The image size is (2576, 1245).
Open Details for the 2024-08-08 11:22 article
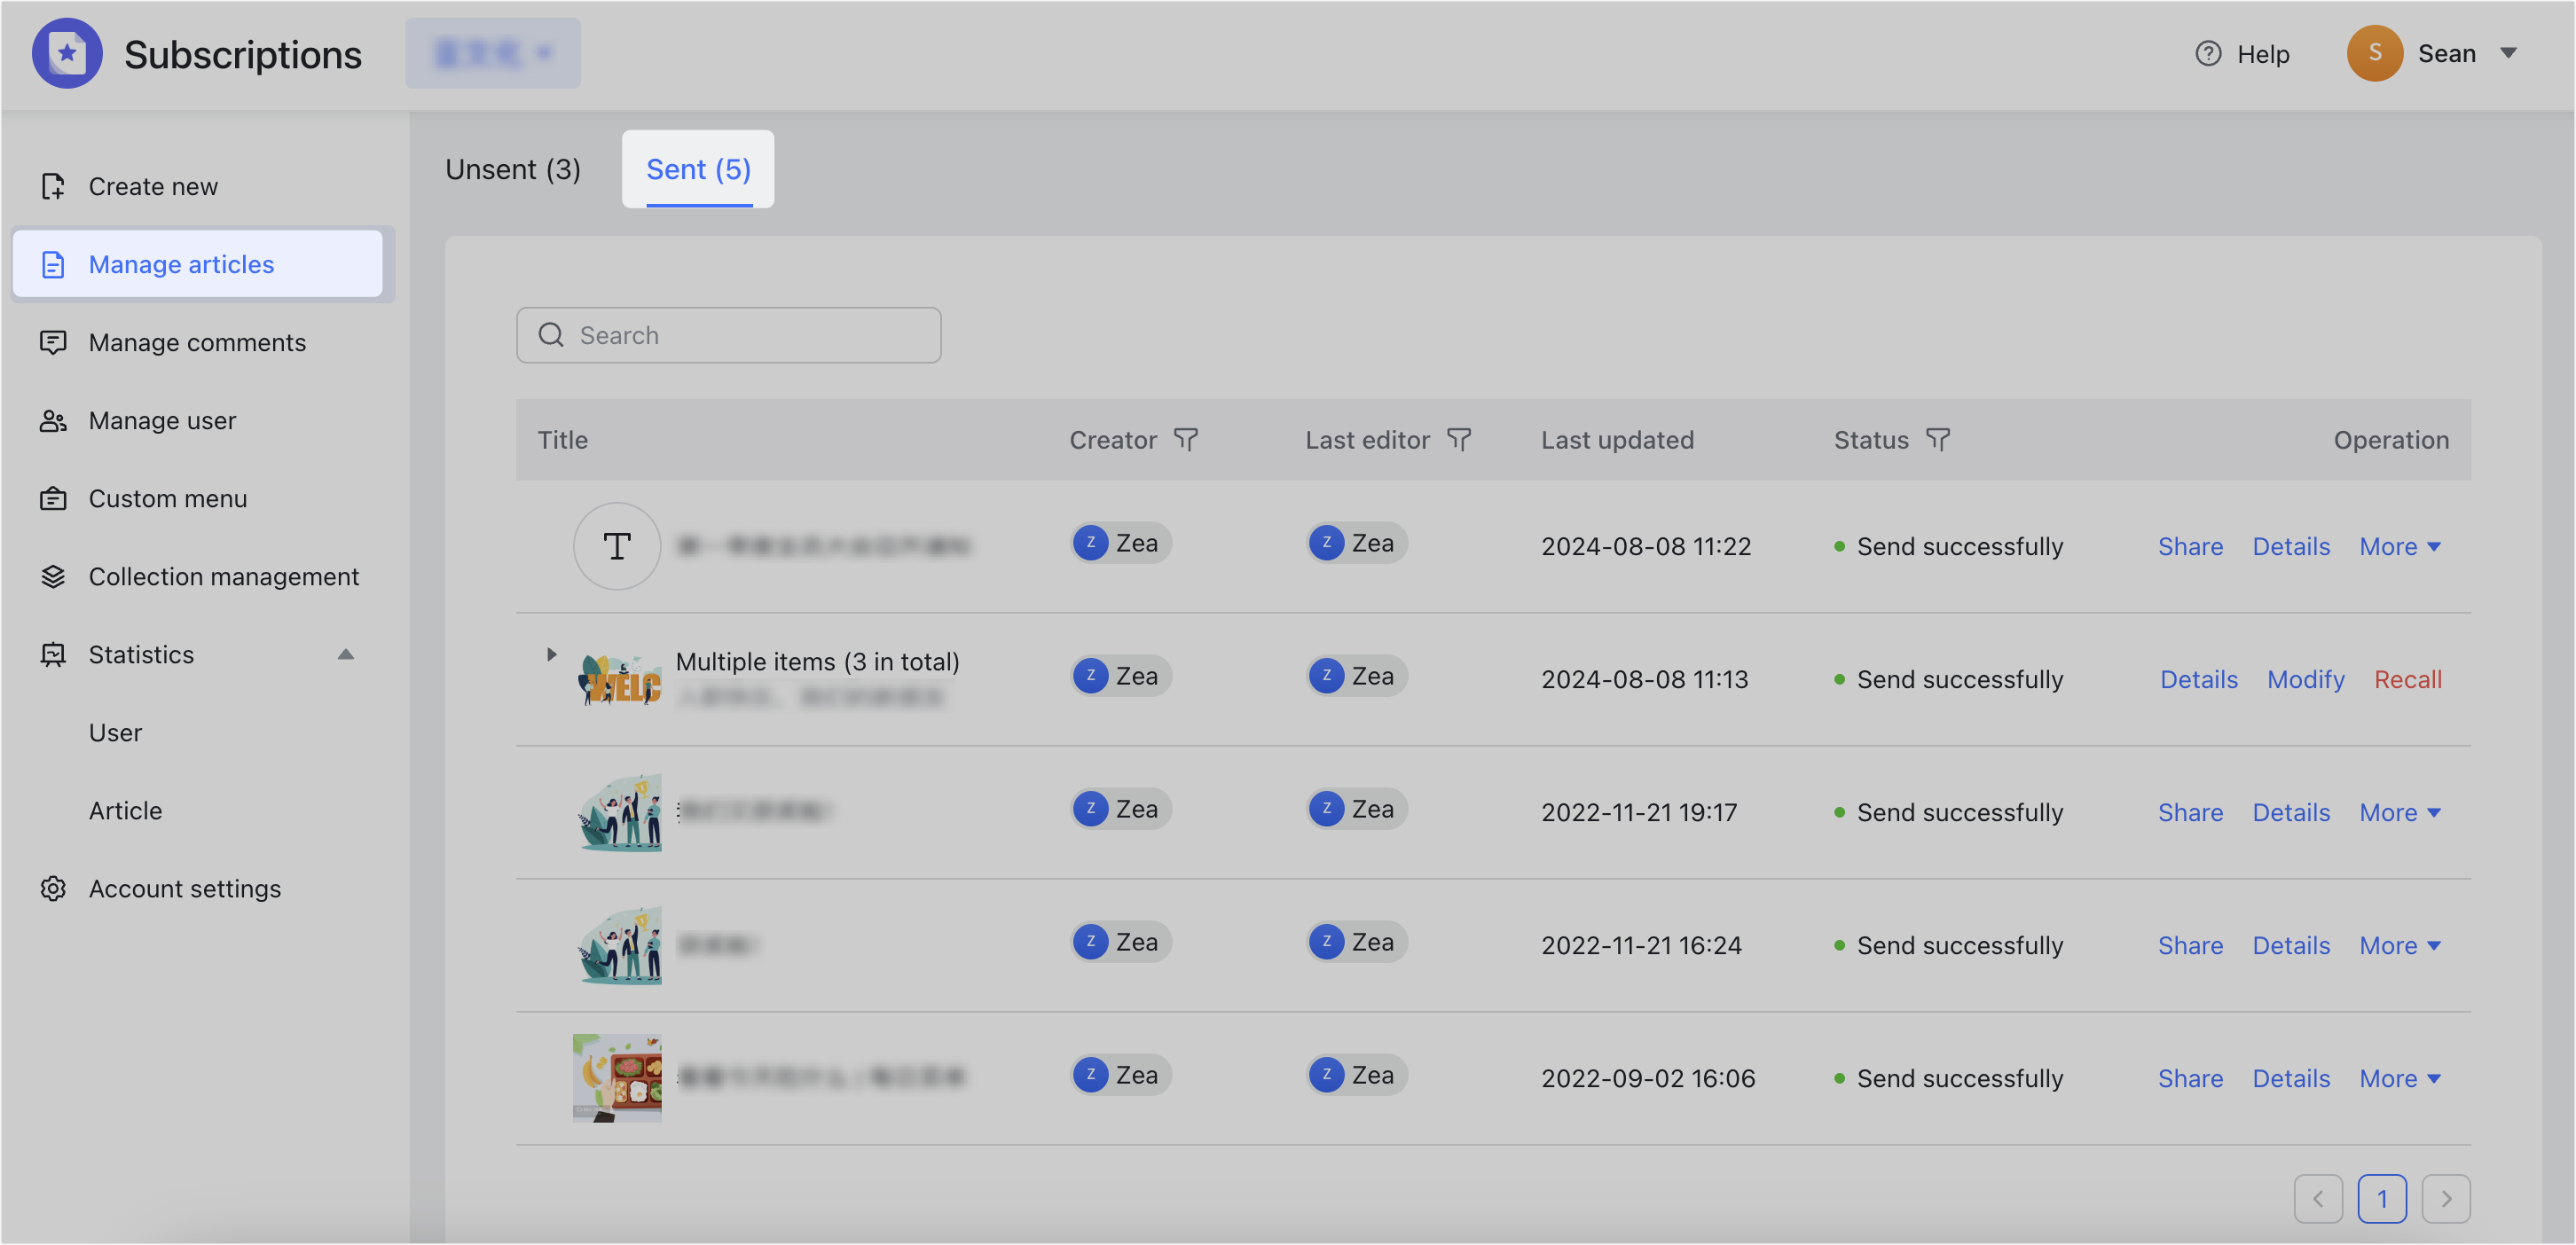(2291, 546)
